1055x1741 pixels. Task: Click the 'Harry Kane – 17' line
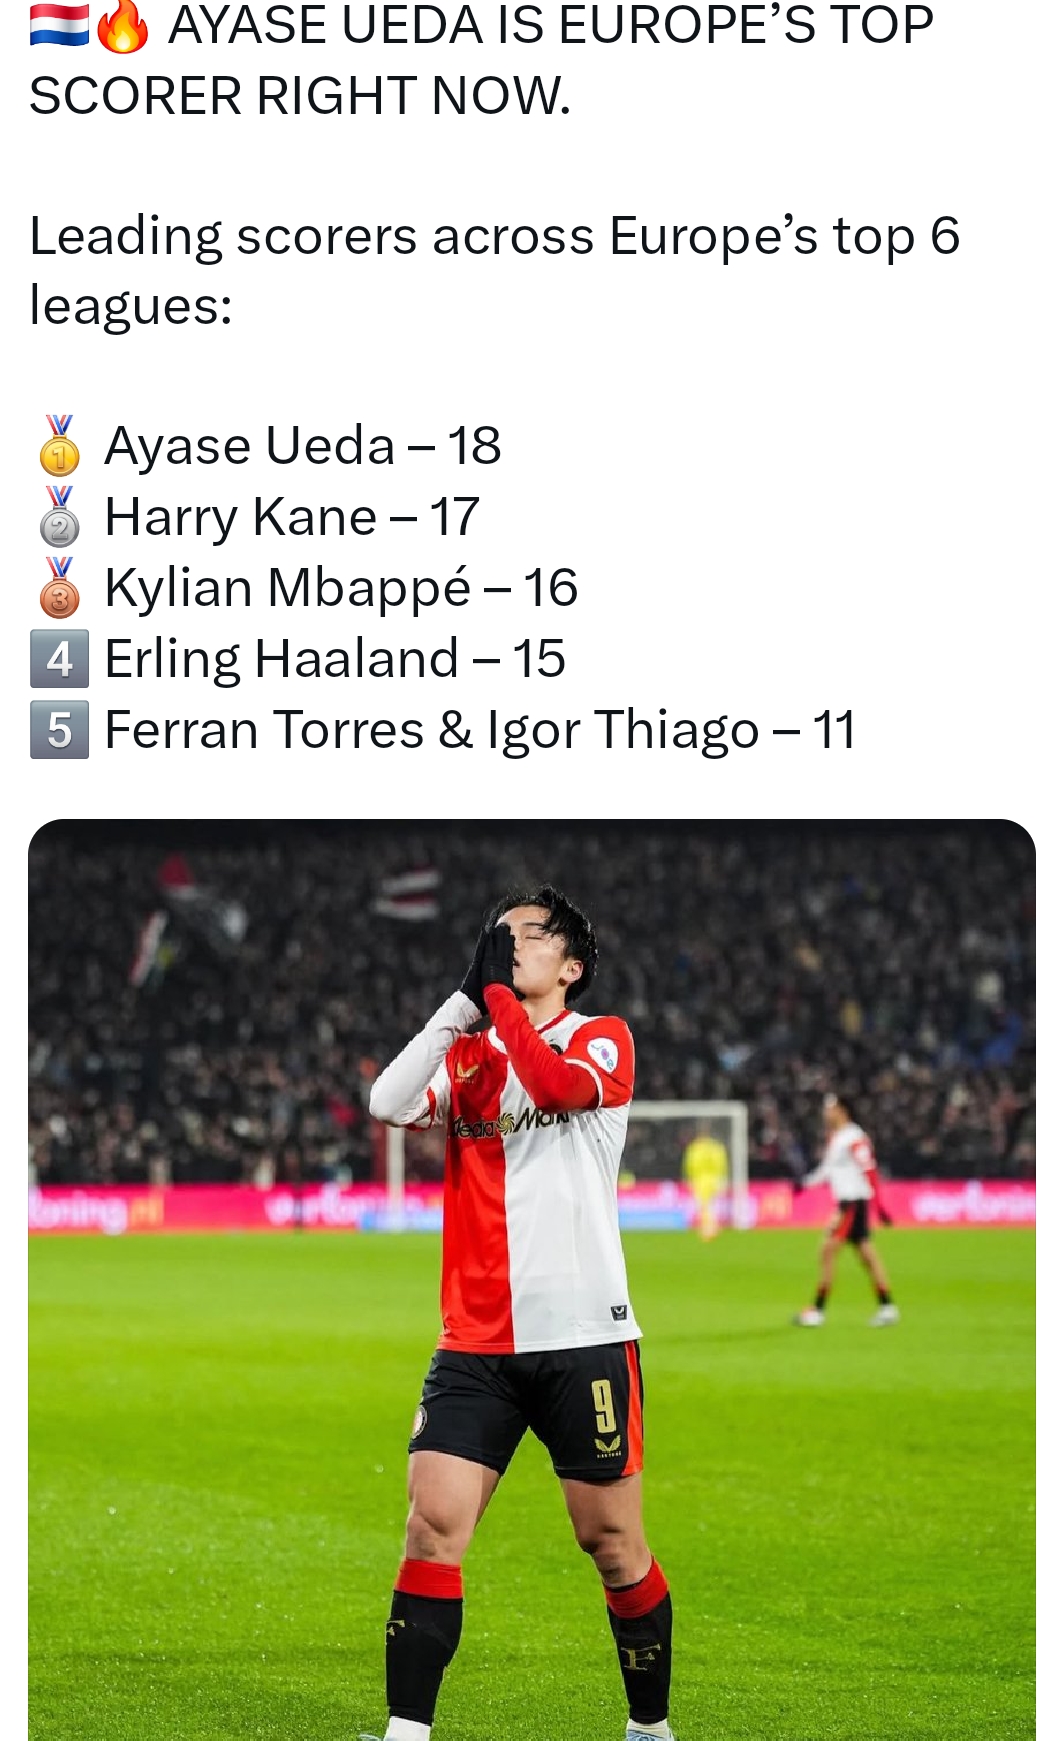coord(292,516)
